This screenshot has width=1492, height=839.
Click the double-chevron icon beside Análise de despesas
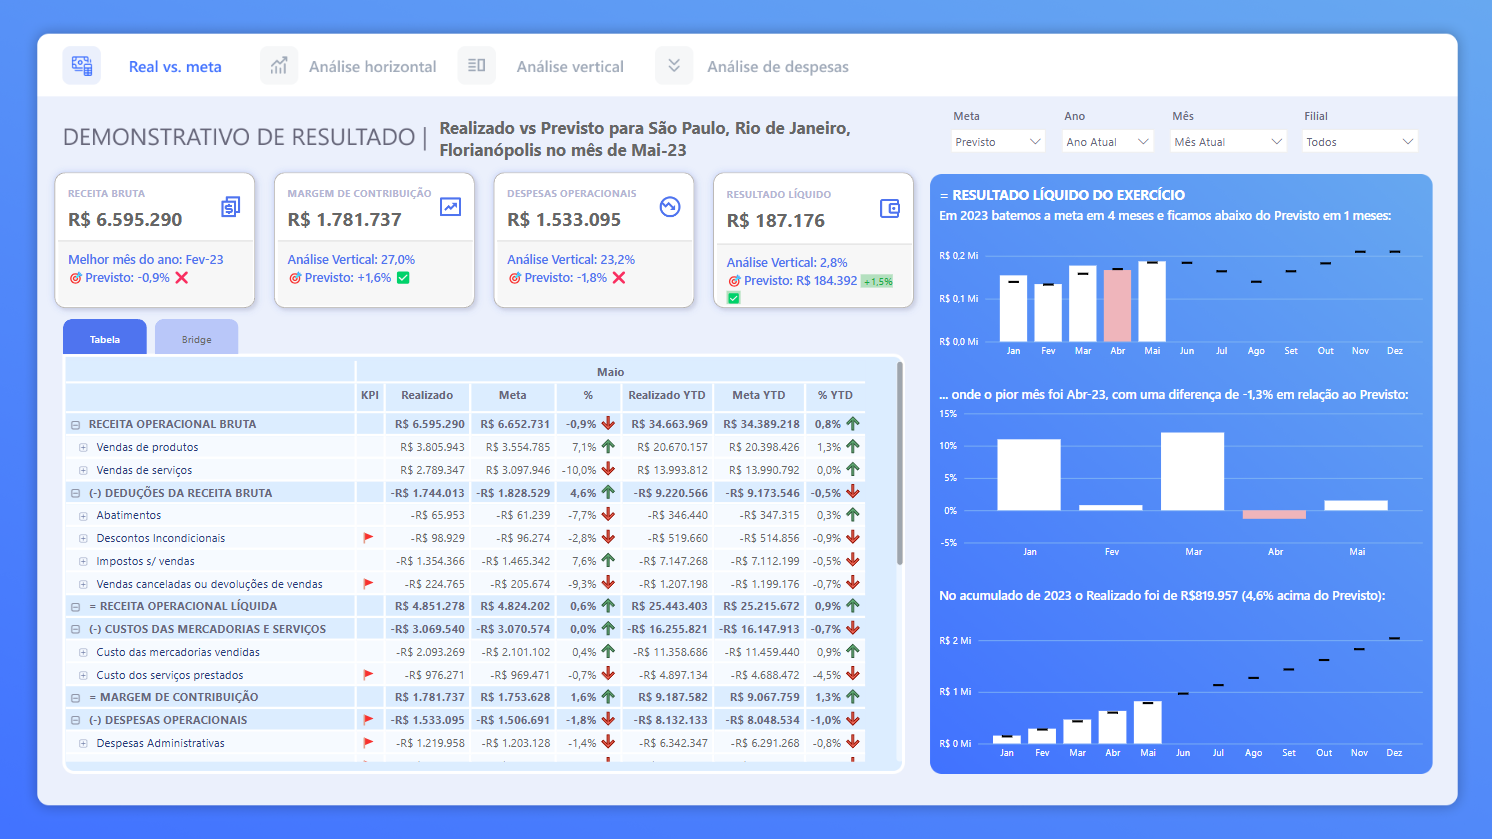[x=674, y=65]
